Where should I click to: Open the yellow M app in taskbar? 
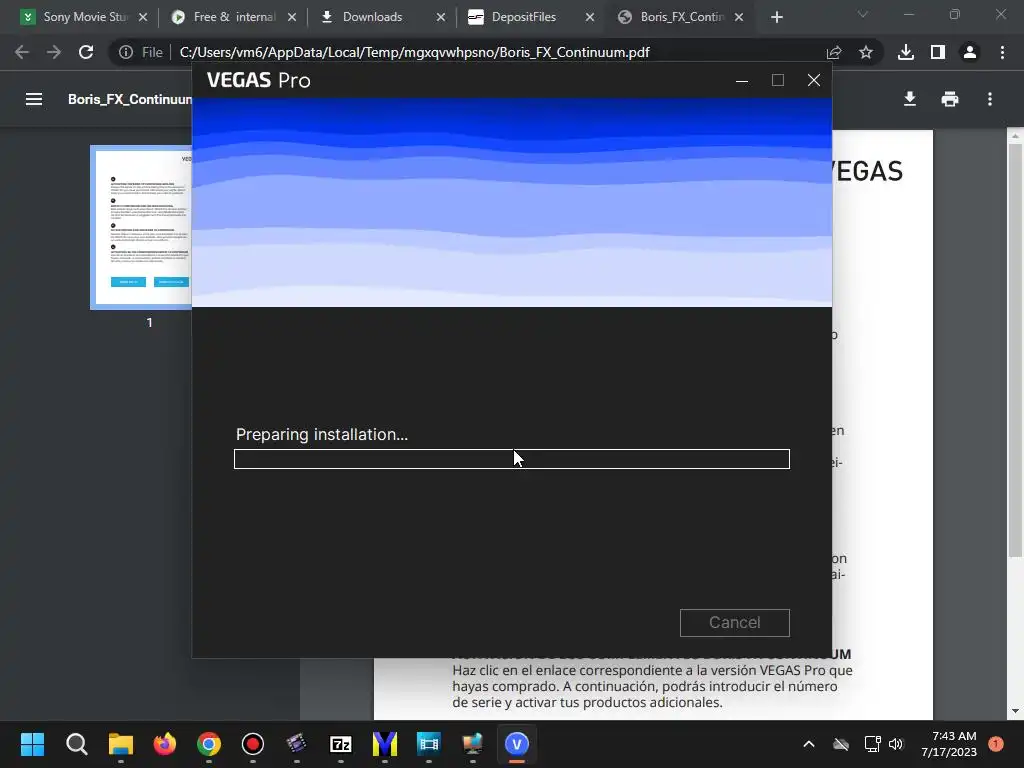[385, 744]
